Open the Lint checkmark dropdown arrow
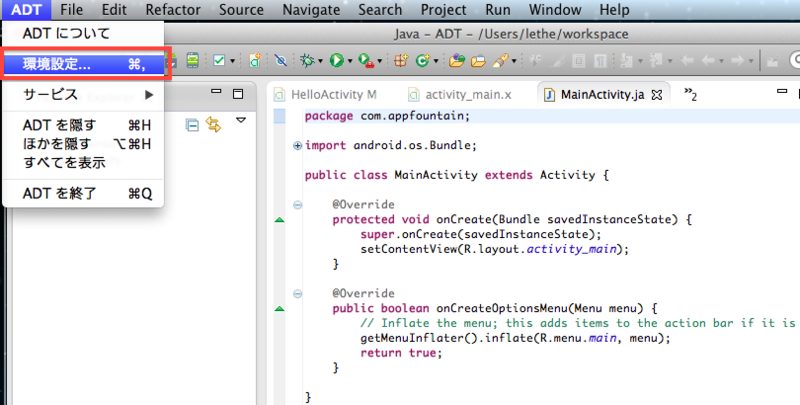This screenshot has width=800, height=405. 233,61
